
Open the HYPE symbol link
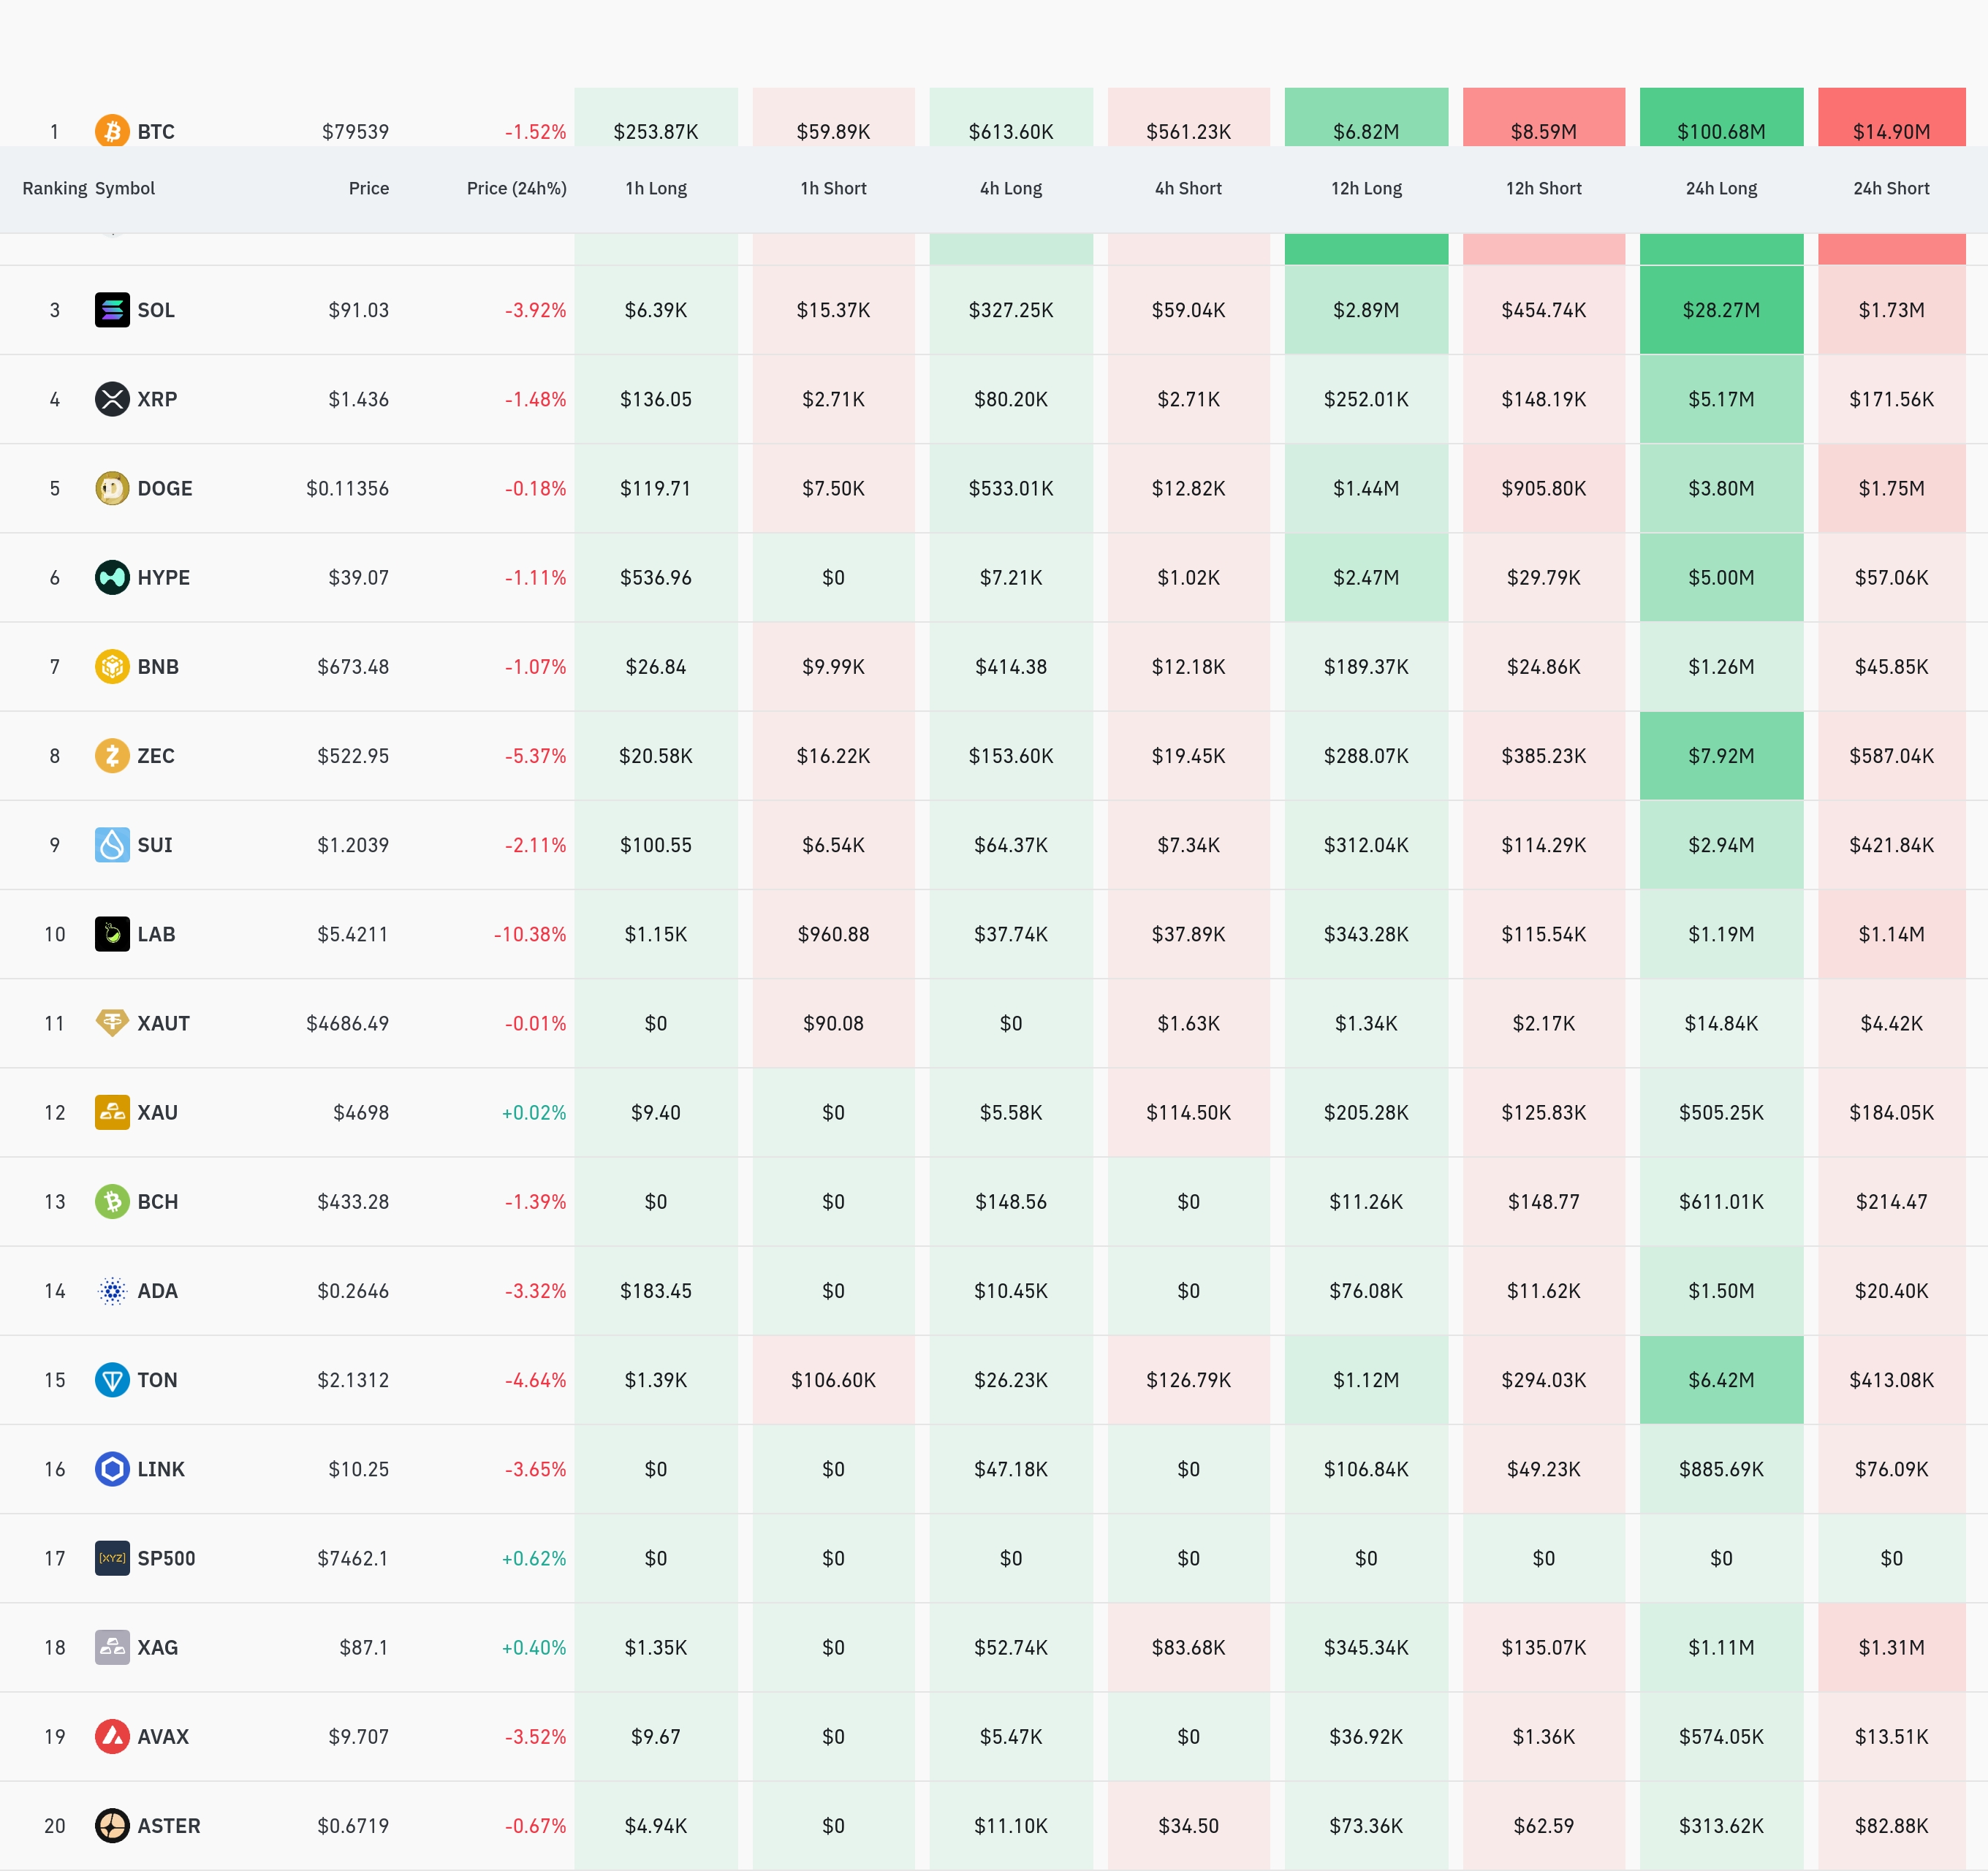[164, 577]
